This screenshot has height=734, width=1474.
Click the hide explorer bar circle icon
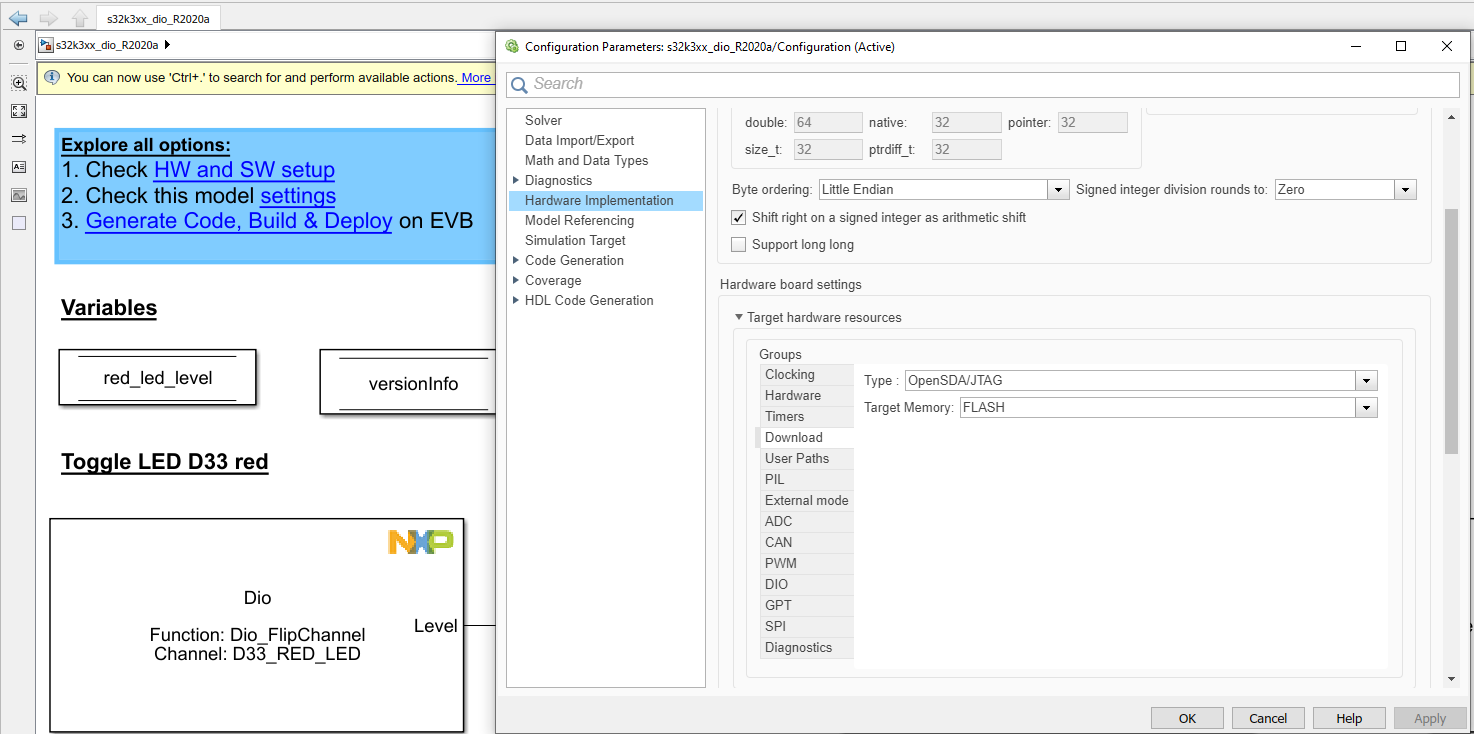pos(18,45)
